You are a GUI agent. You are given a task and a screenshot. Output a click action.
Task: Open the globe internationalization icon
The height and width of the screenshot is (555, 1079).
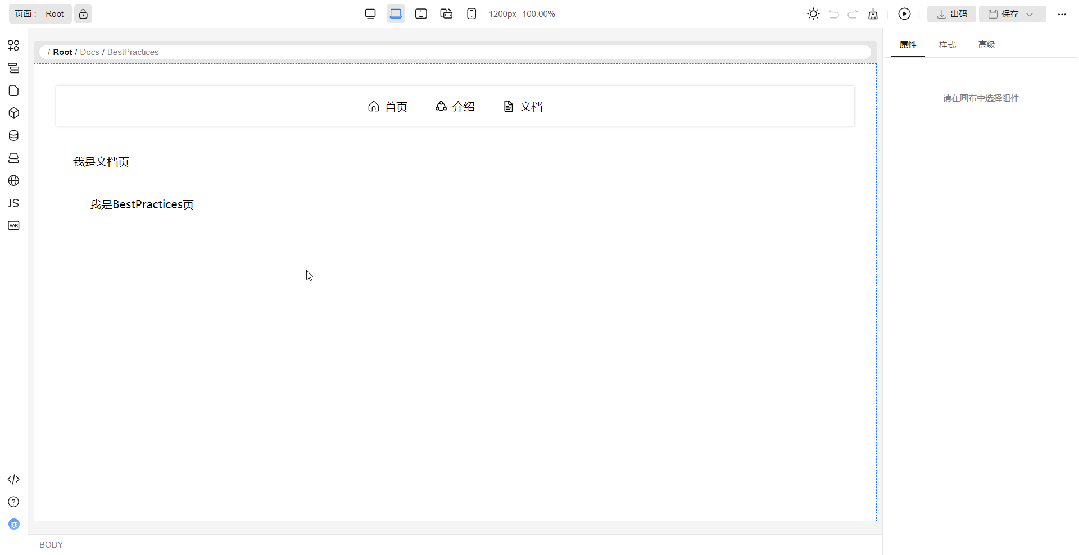pyautogui.click(x=13, y=181)
